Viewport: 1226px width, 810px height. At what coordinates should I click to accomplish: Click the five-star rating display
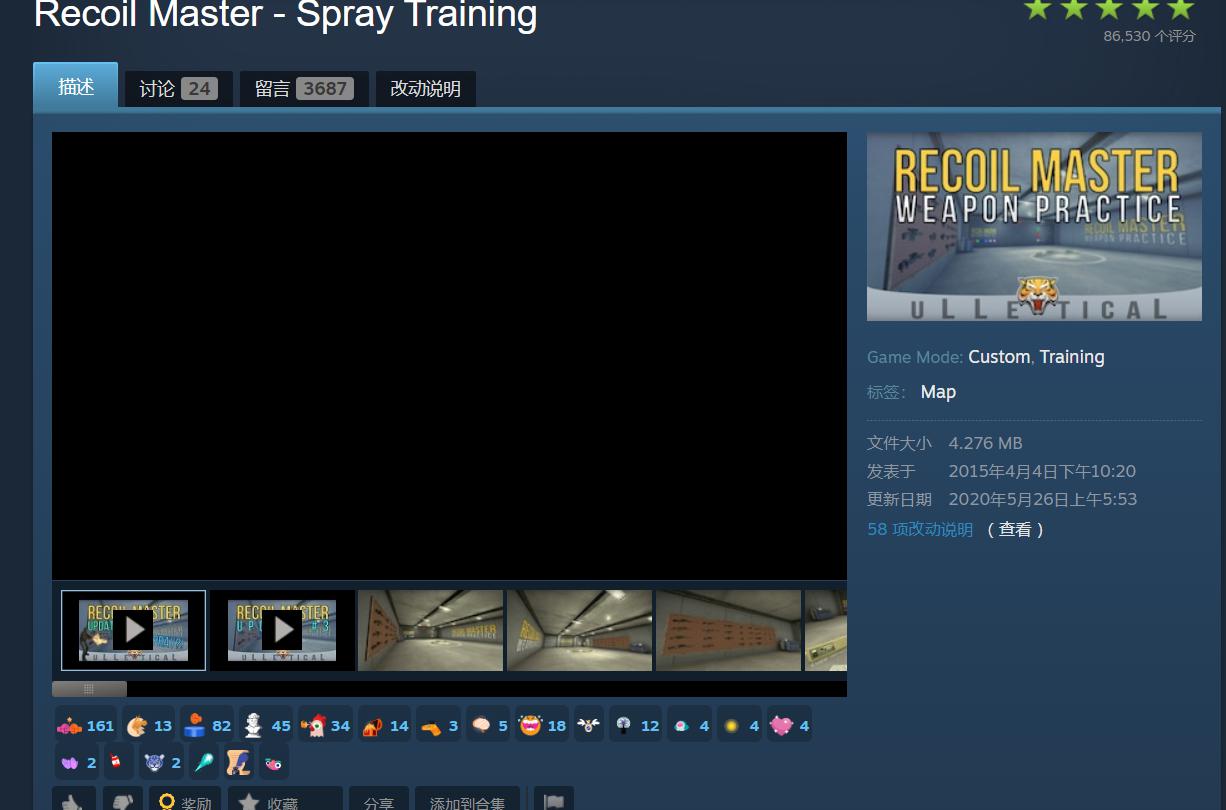(x=1108, y=9)
